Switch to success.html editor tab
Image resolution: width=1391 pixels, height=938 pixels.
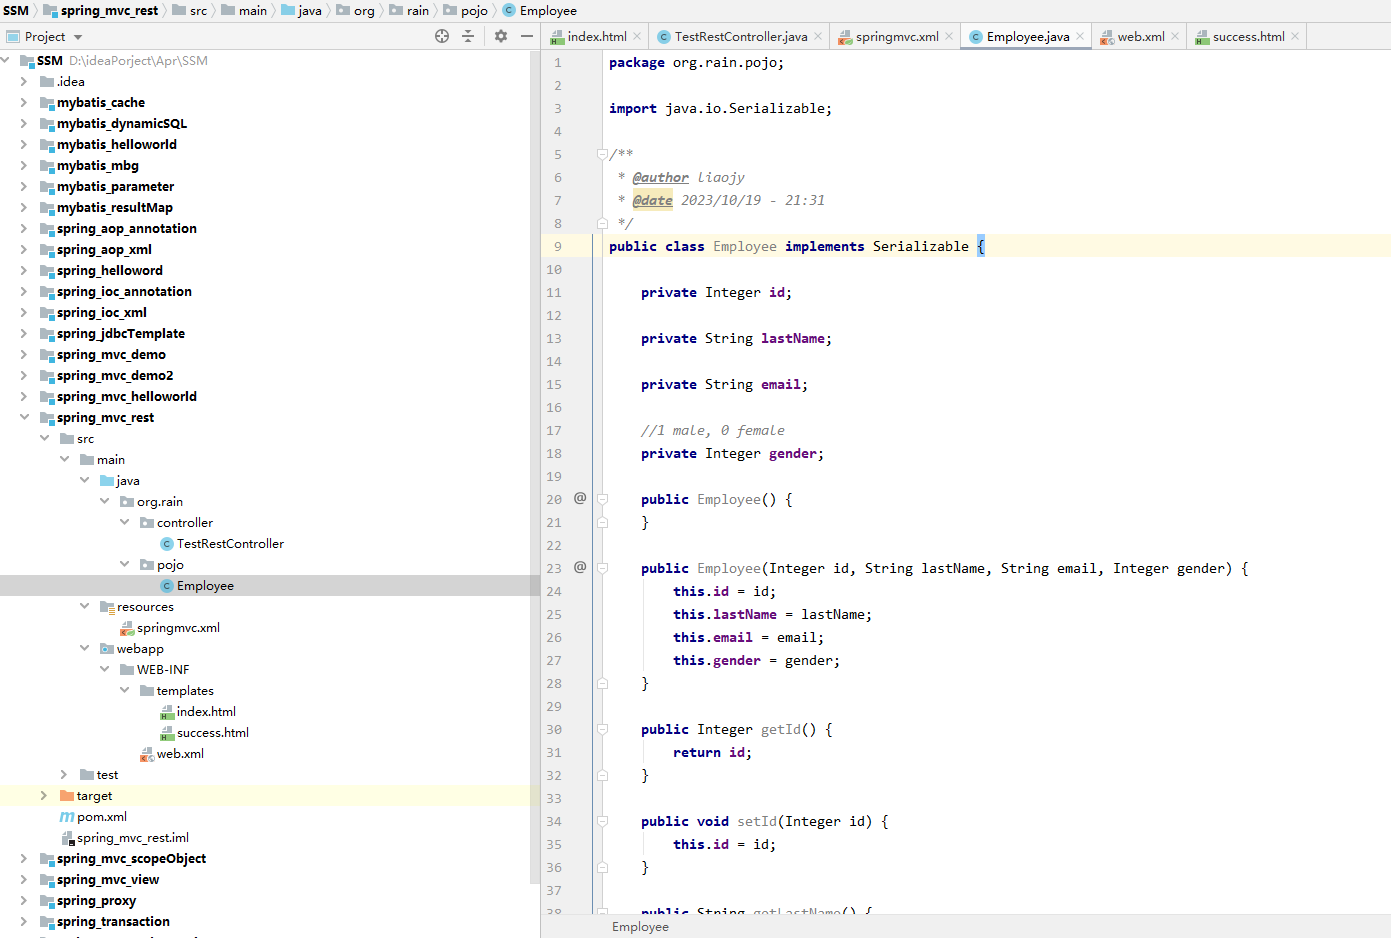pos(1249,37)
